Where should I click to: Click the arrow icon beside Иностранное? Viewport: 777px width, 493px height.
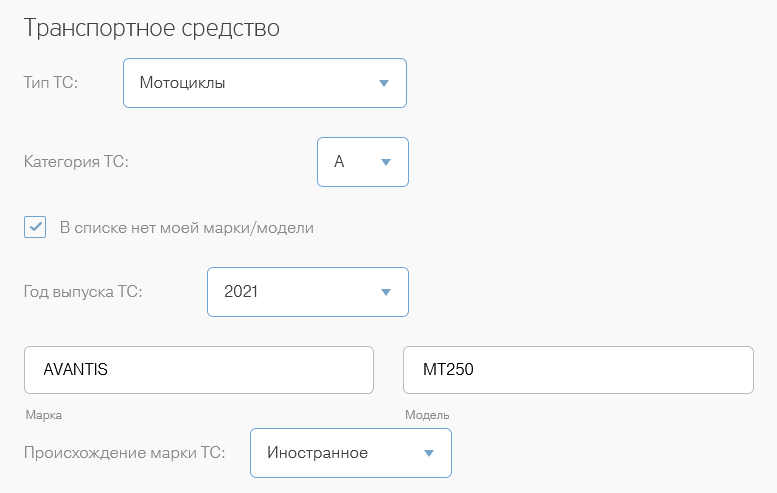pos(428,453)
